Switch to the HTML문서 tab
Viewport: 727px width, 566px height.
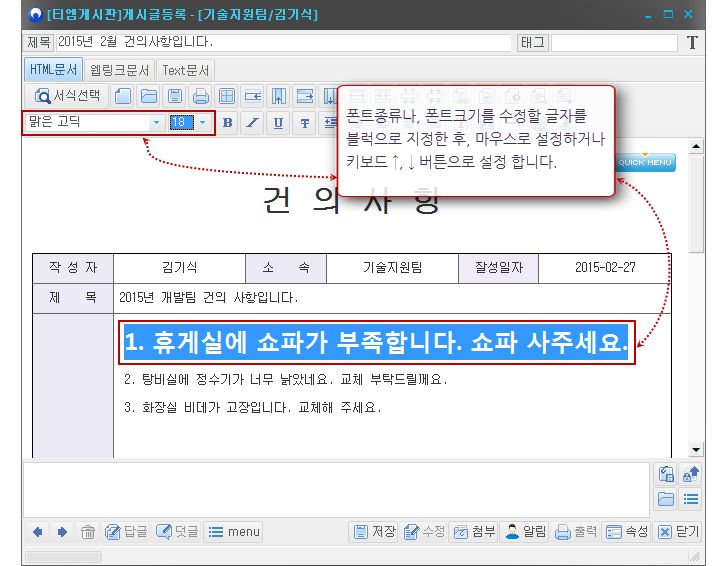[x=53, y=70]
